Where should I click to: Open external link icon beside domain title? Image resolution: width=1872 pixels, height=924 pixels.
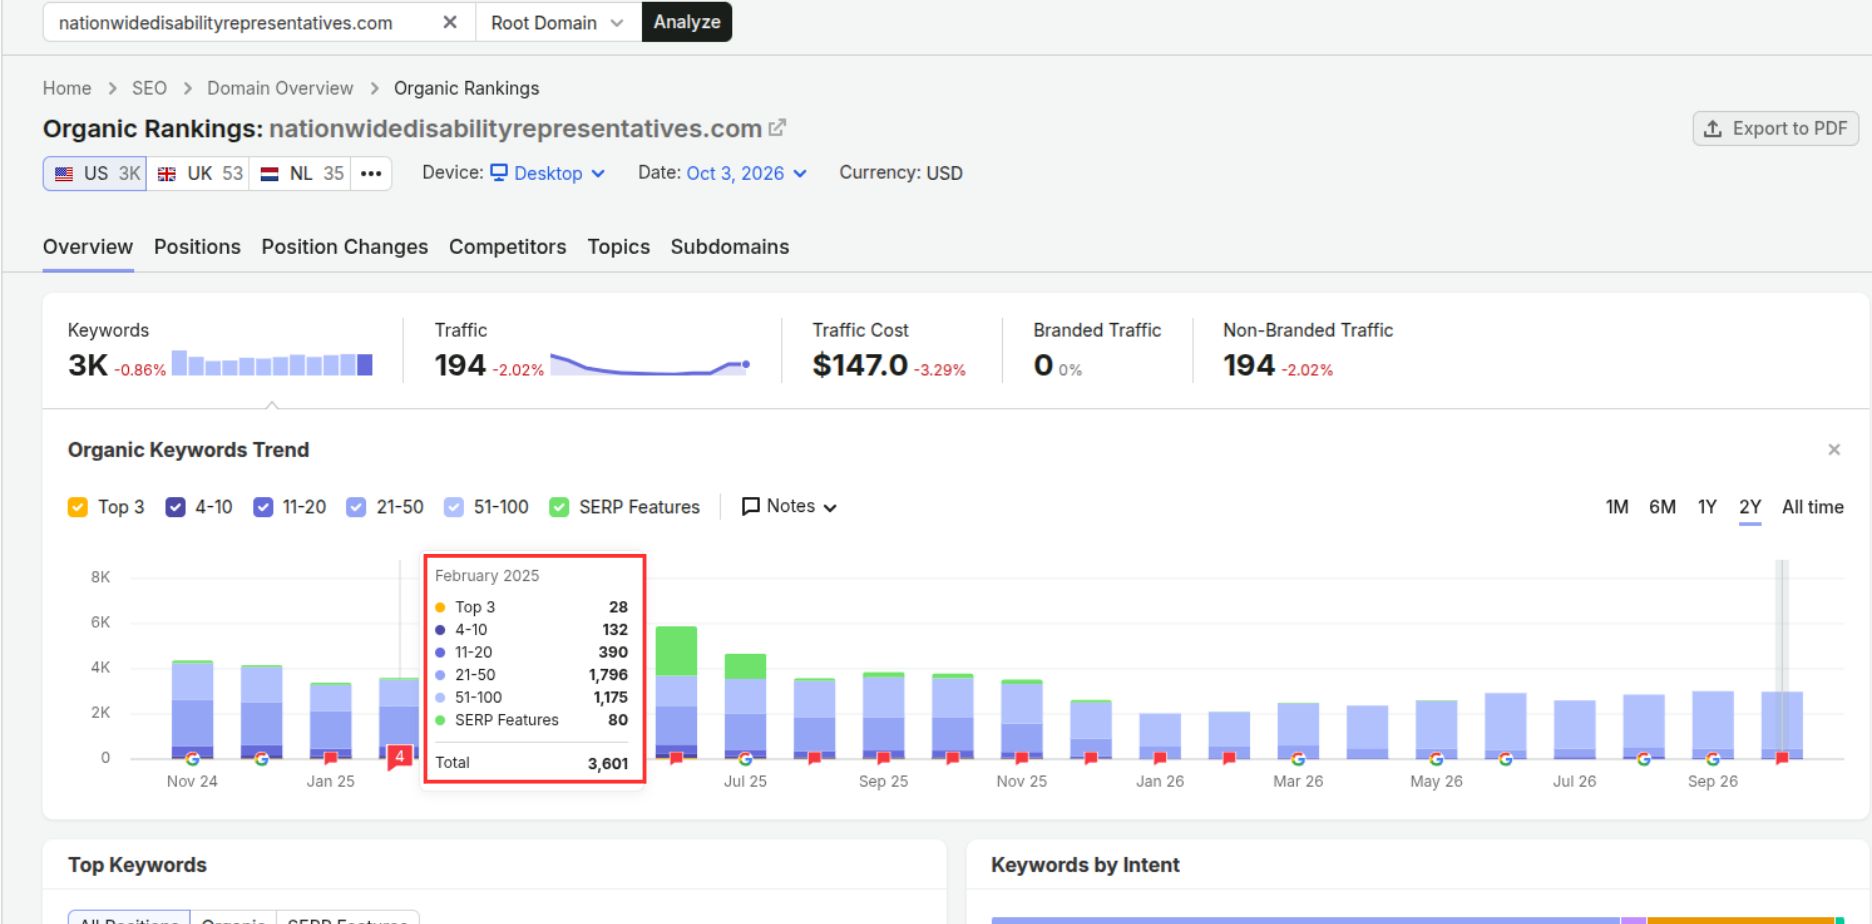click(777, 128)
